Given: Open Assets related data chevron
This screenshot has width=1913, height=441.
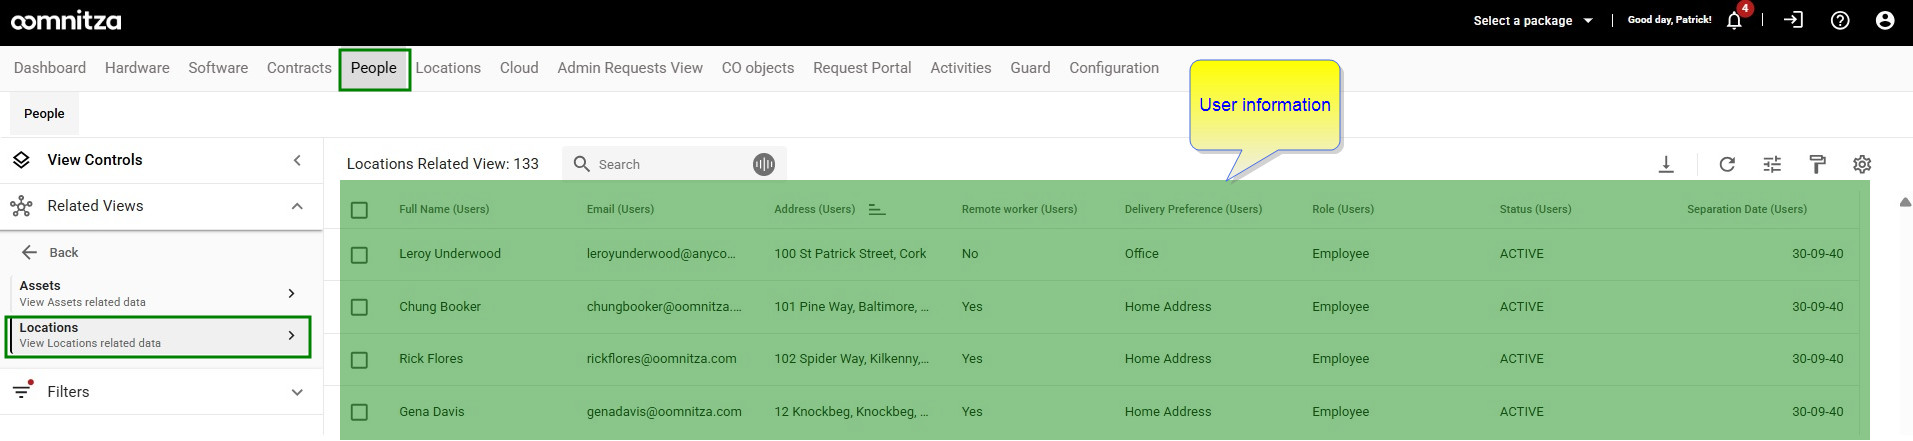Looking at the screenshot, I should 291,293.
